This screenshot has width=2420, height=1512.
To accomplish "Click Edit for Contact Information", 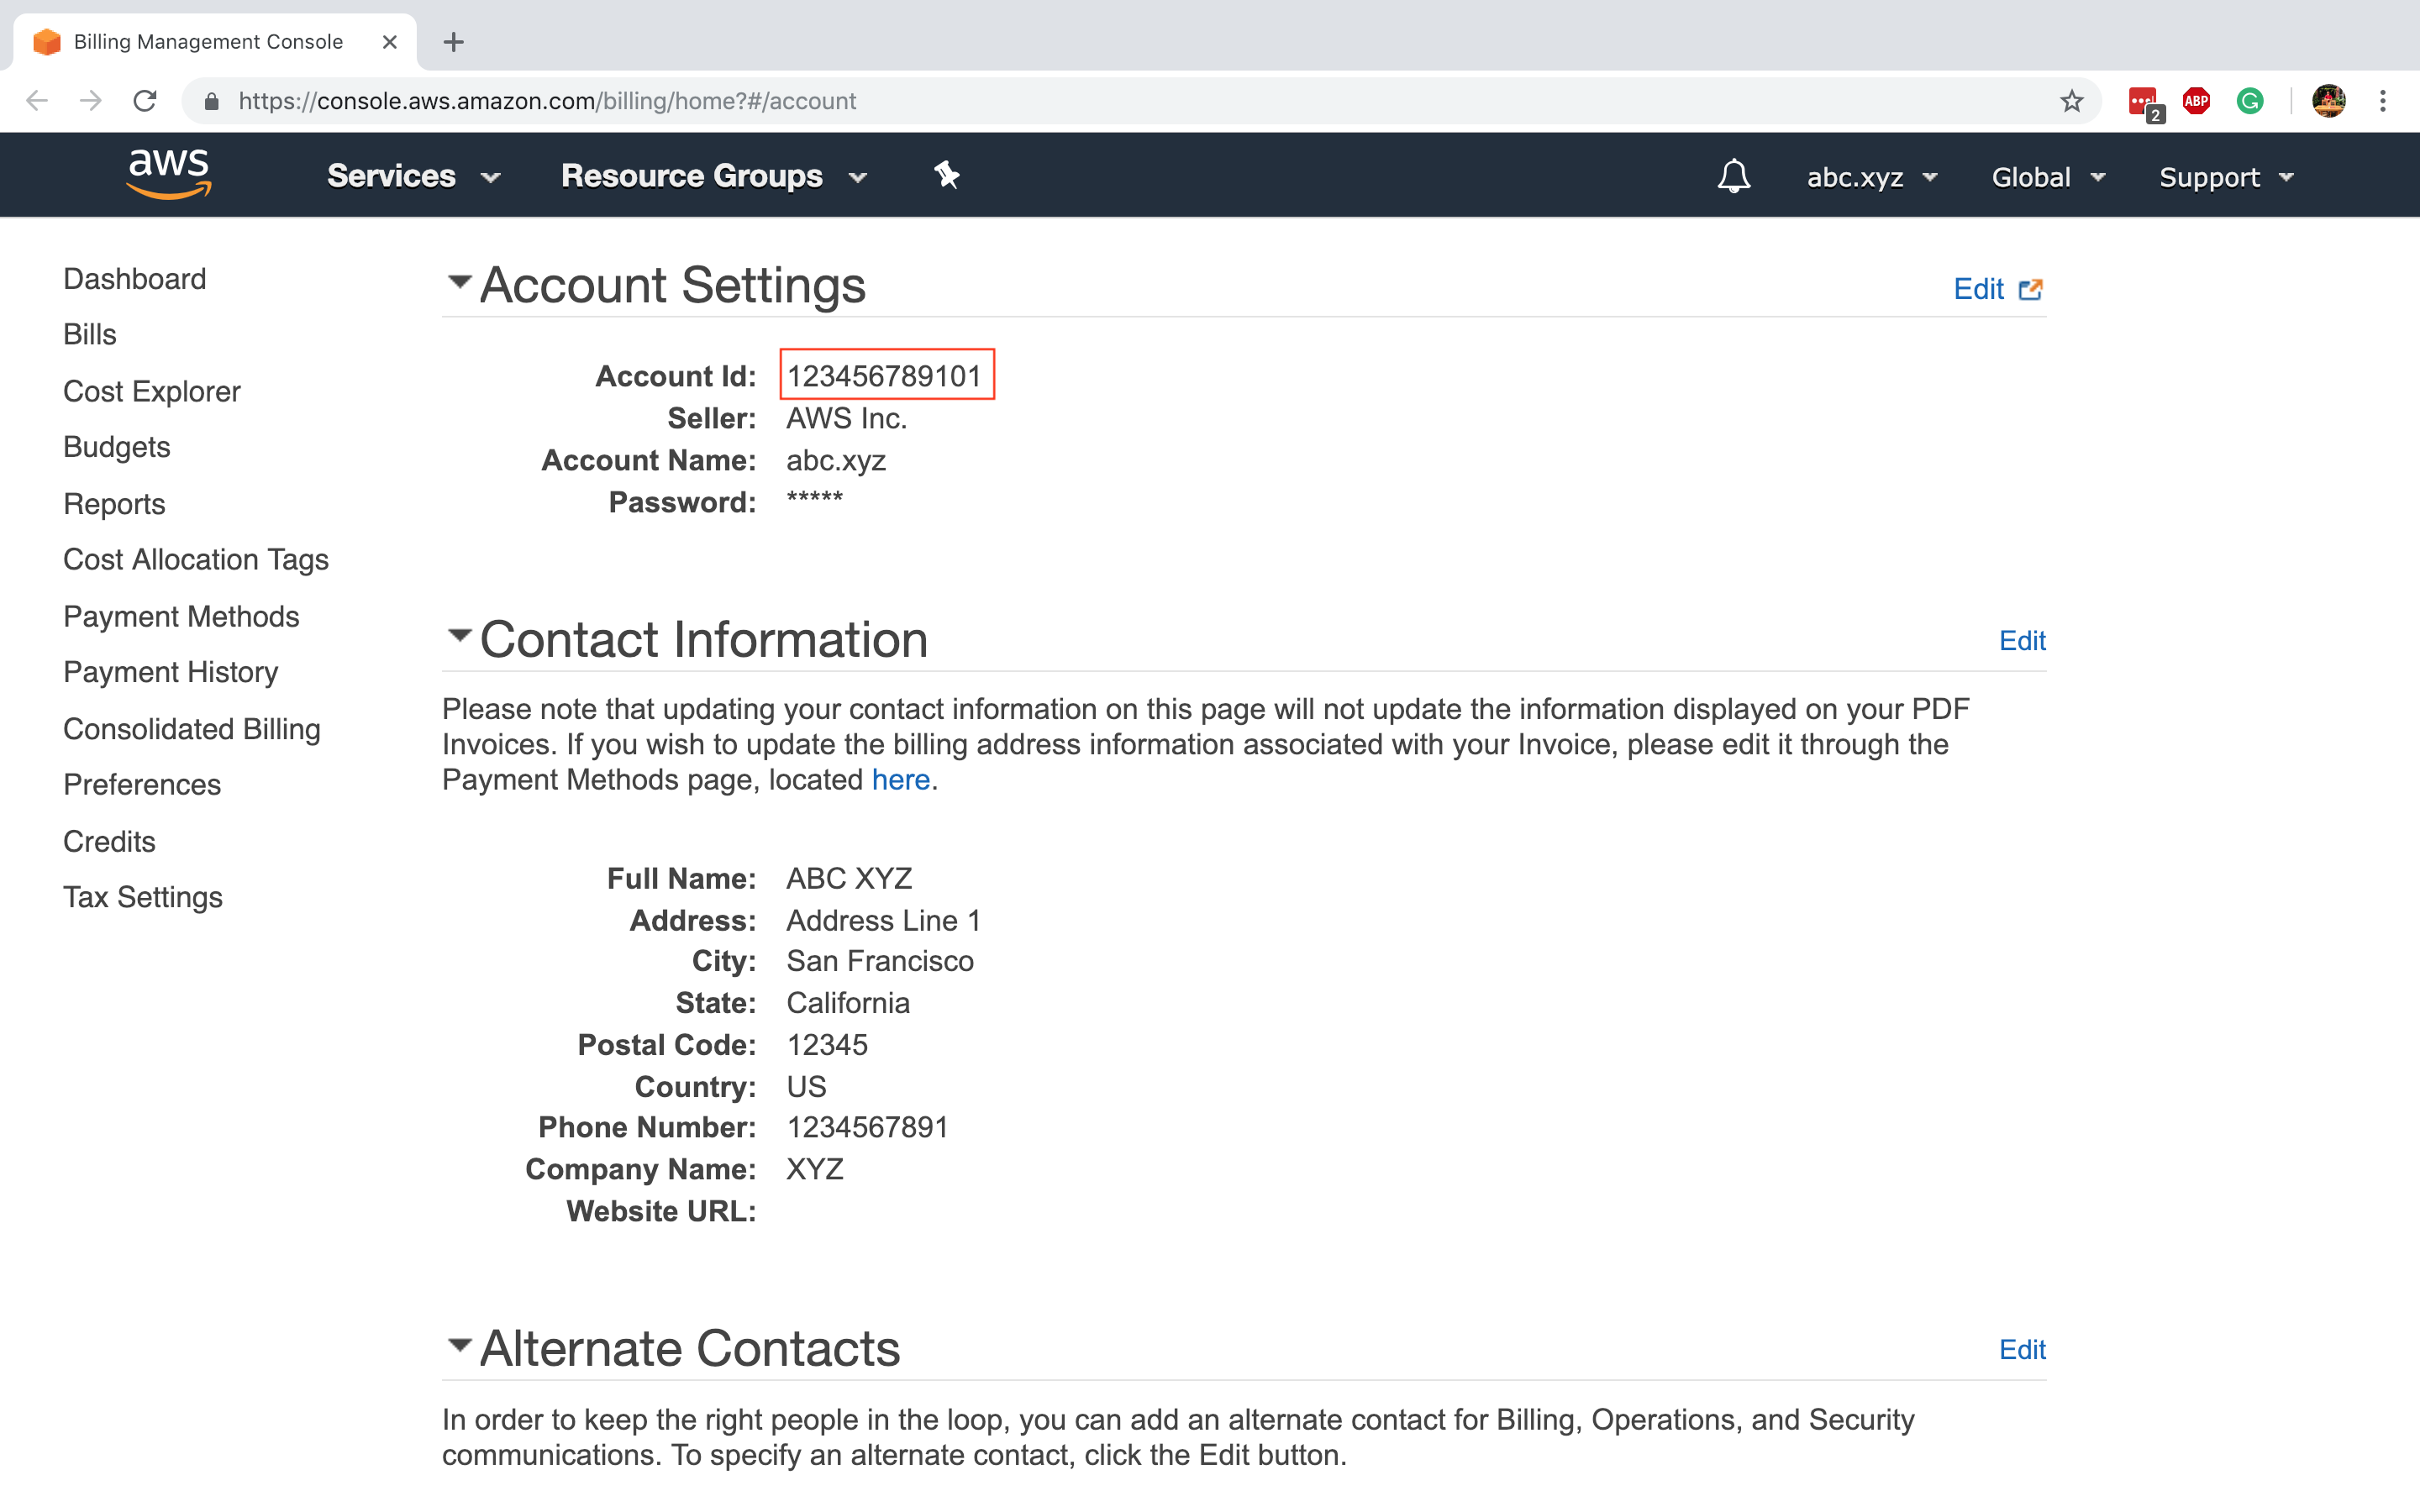I will click(2023, 639).
